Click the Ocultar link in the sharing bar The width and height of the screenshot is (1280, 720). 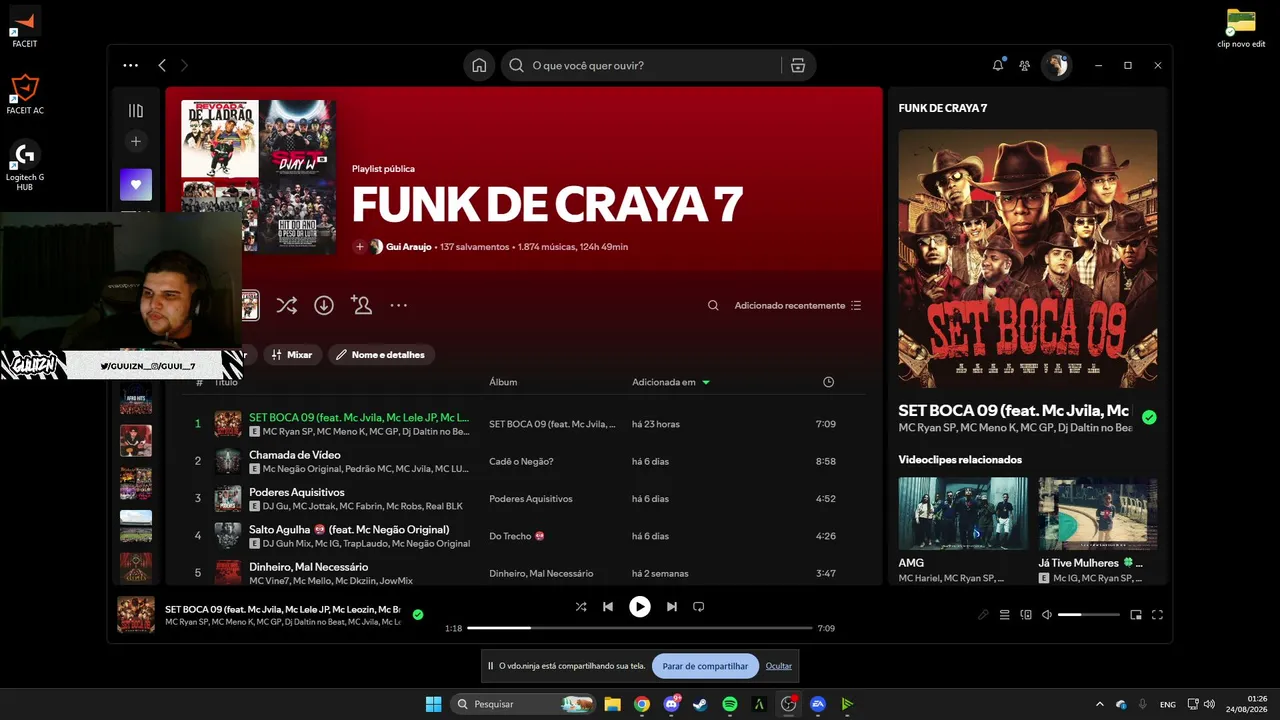tap(779, 666)
